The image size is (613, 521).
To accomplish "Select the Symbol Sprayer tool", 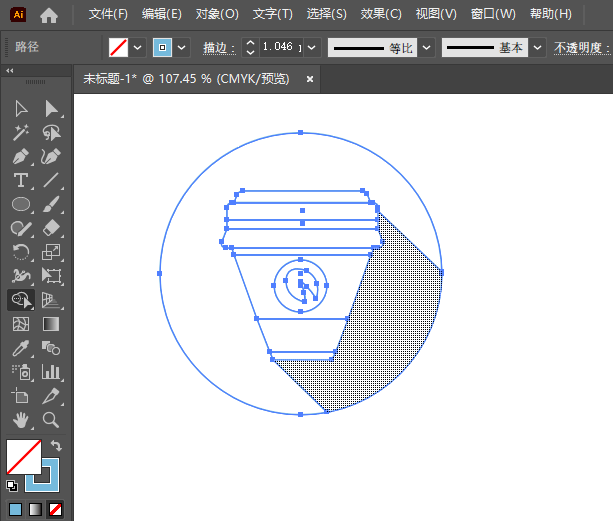I will tap(21, 372).
